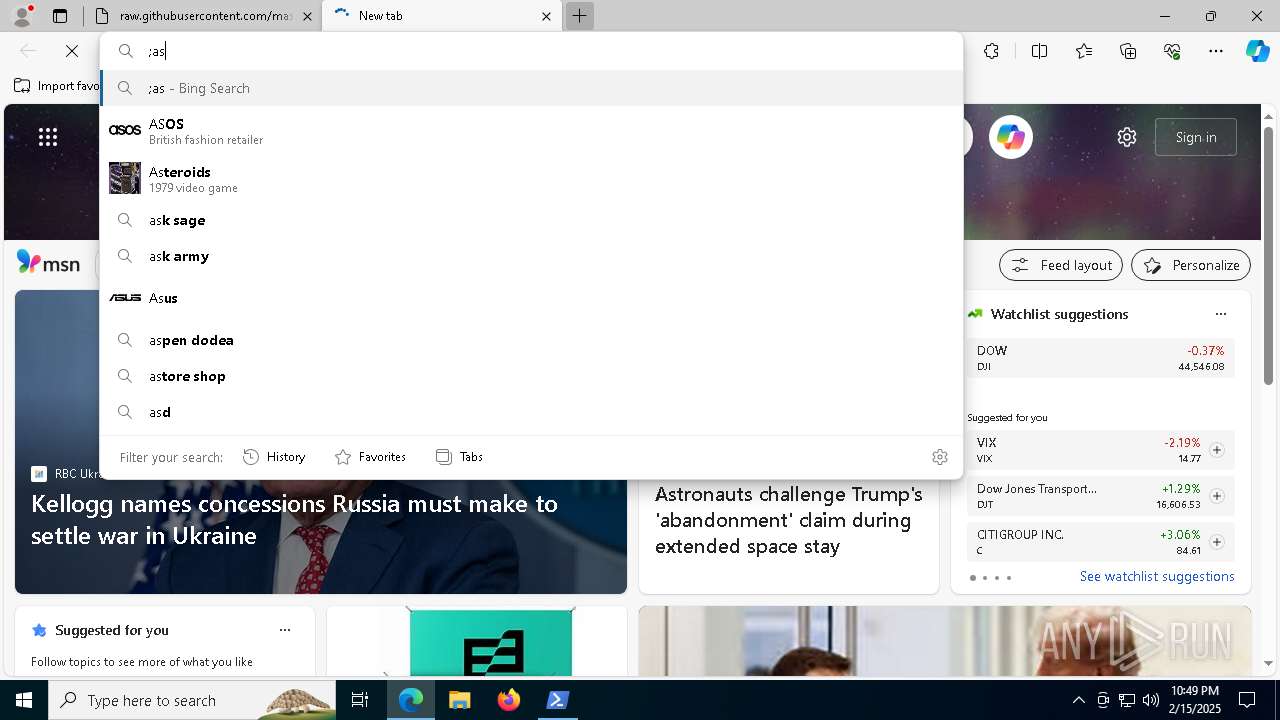Select the 'ask sage' suggestion

point(531,220)
